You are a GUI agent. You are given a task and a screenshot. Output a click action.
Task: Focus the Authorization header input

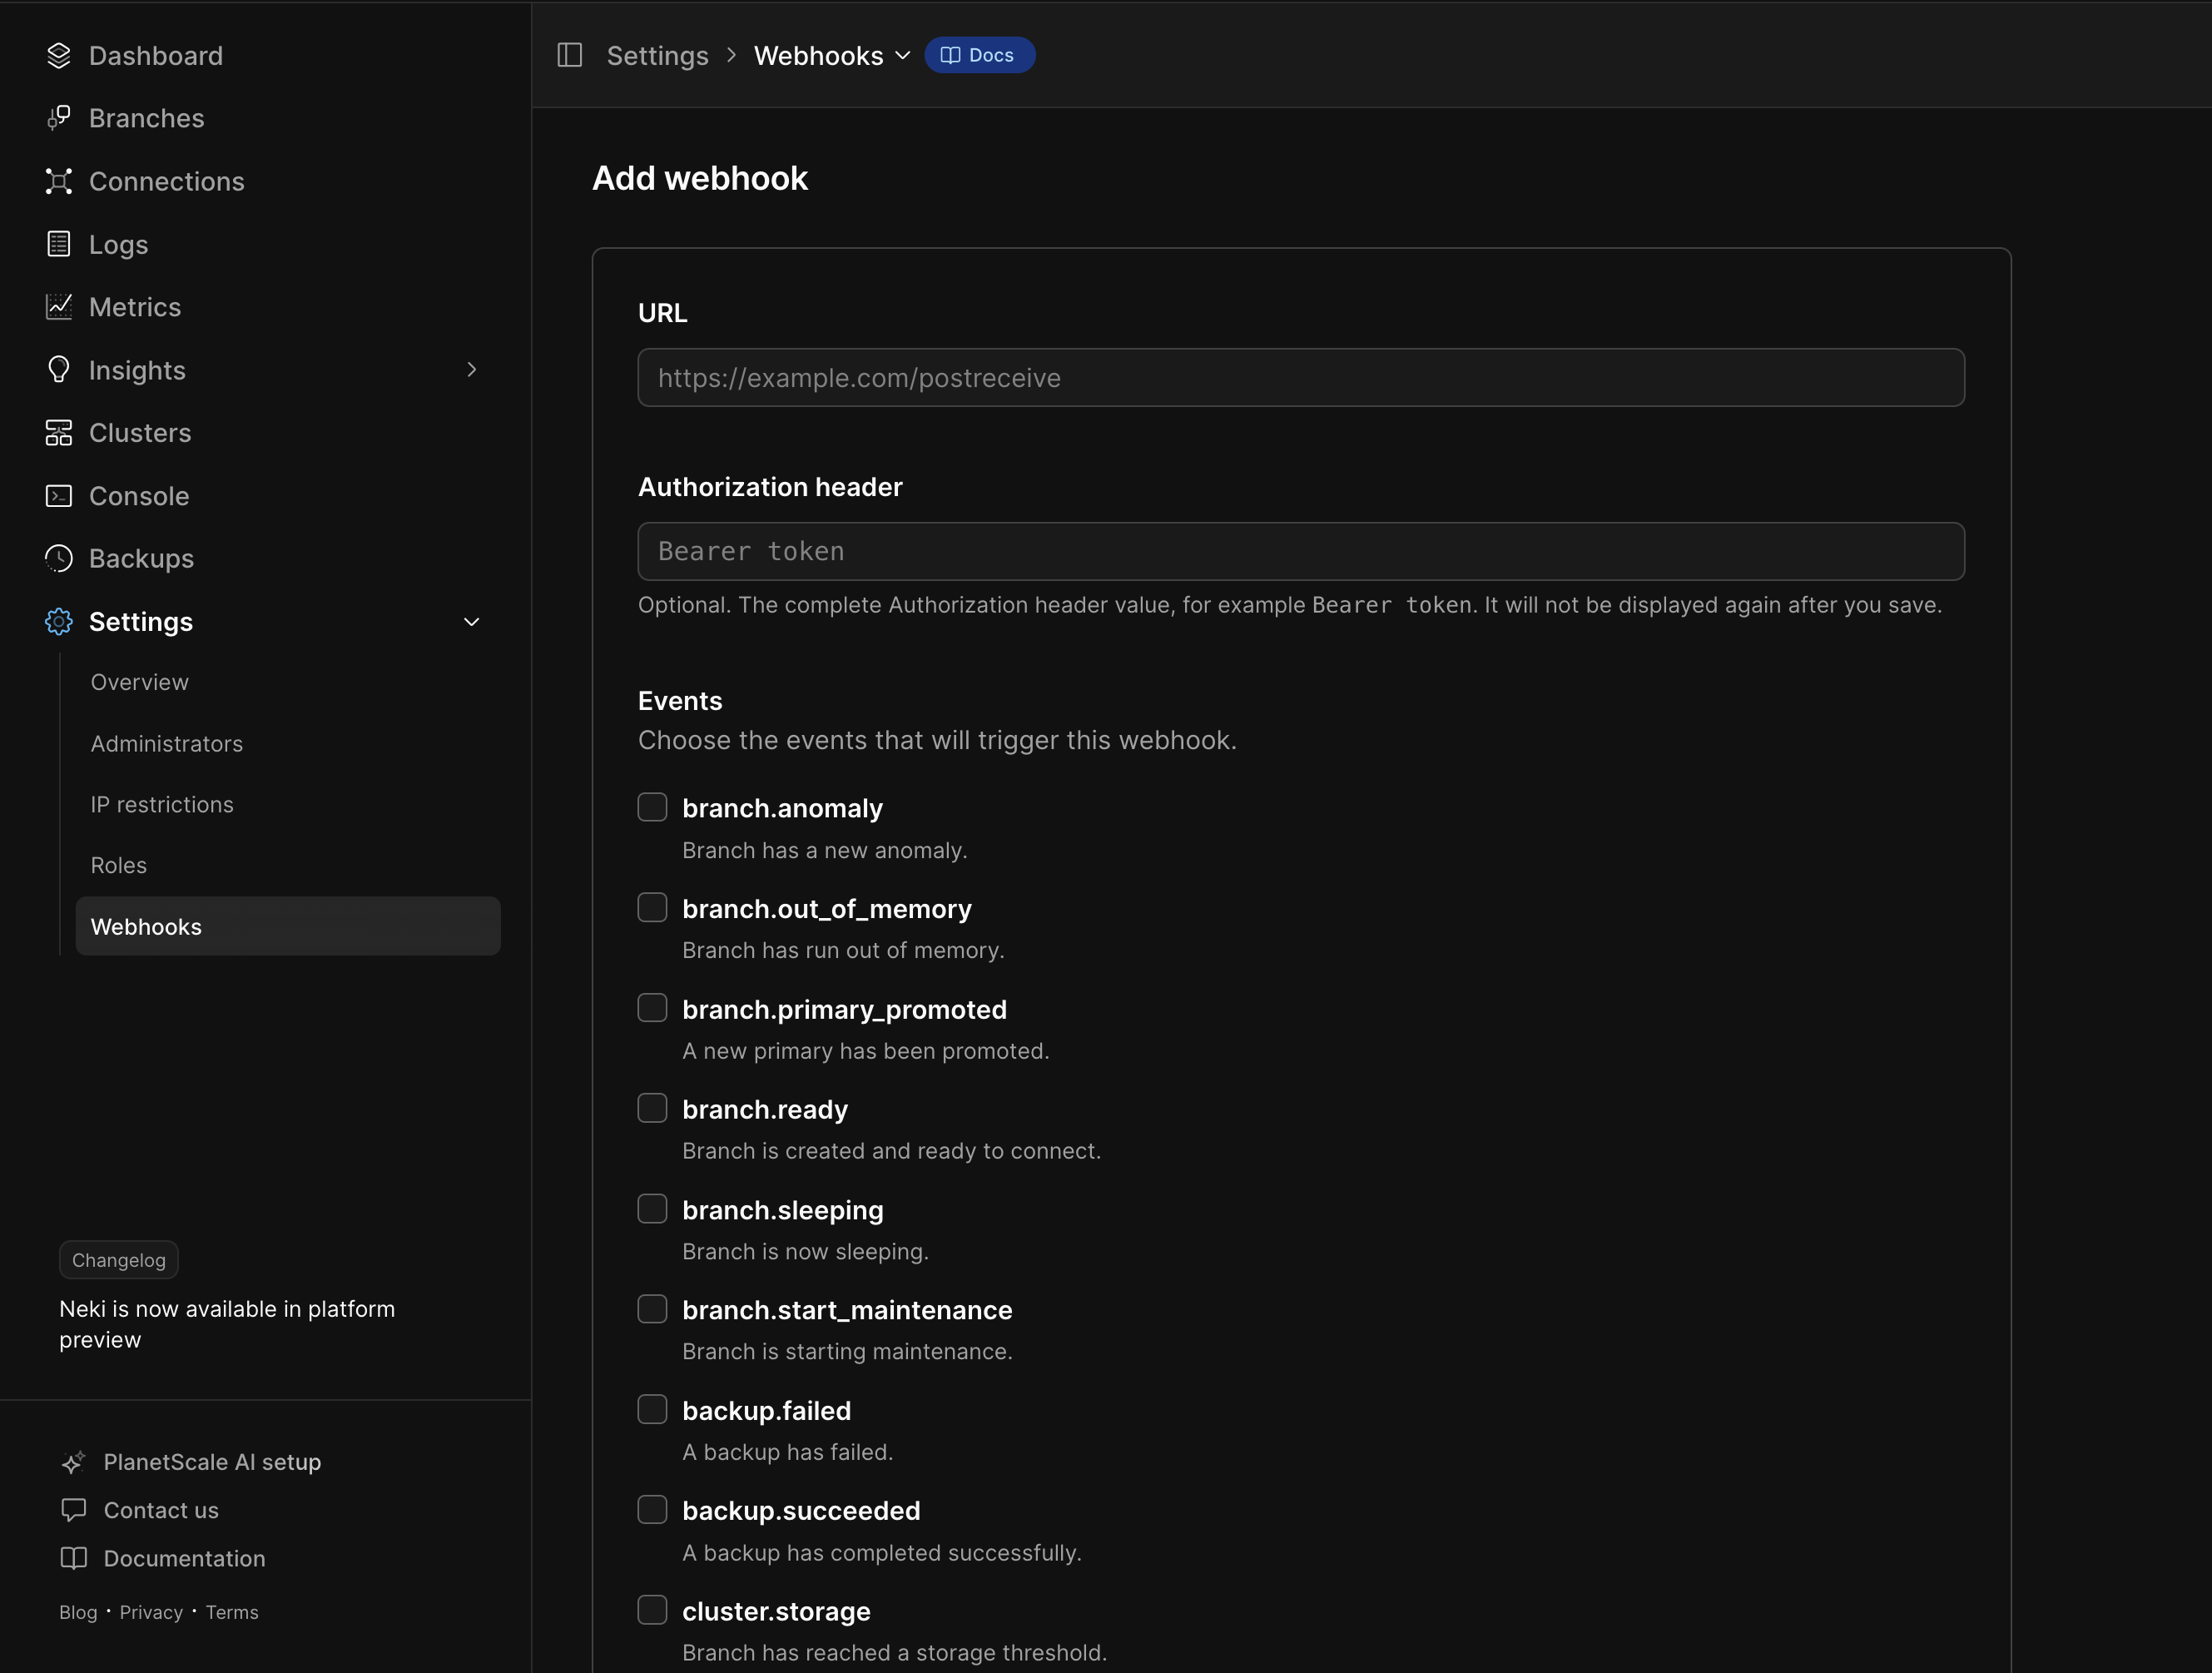[1301, 552]
